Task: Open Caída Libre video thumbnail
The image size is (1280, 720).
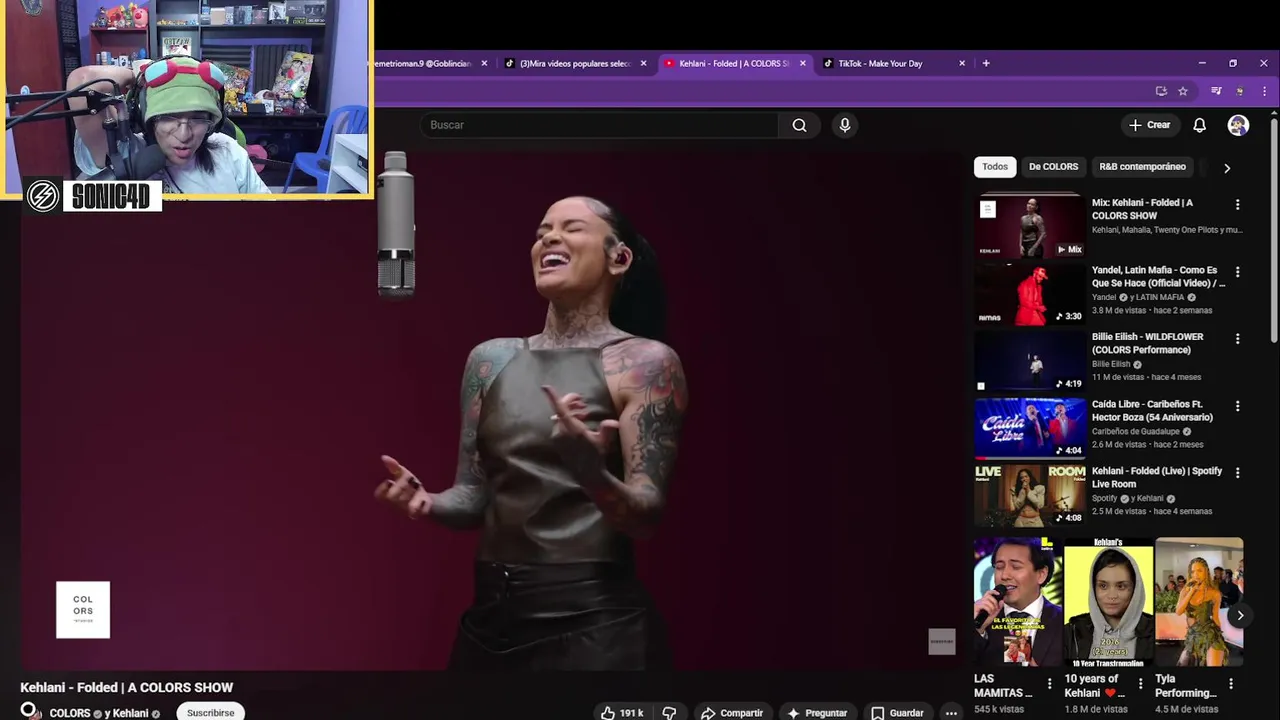Action: 1030,428
